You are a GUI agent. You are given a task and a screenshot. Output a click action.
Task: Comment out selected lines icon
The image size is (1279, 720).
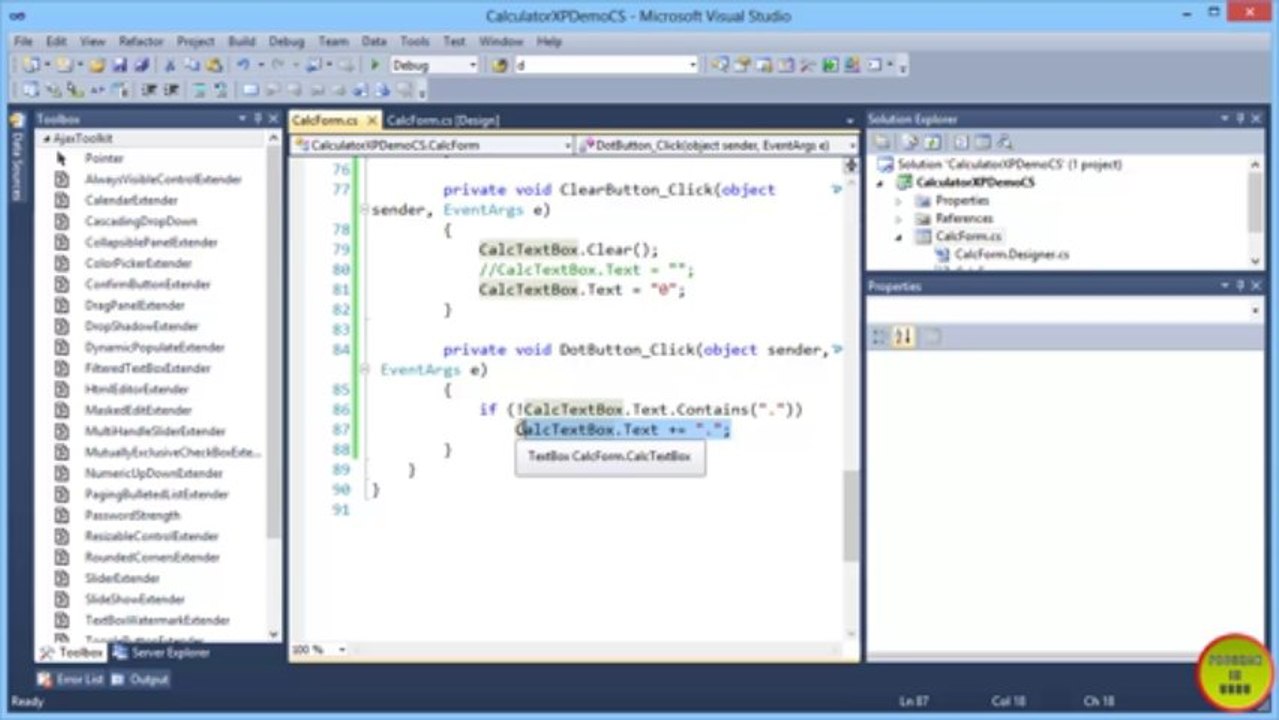[x=199, y=90]
